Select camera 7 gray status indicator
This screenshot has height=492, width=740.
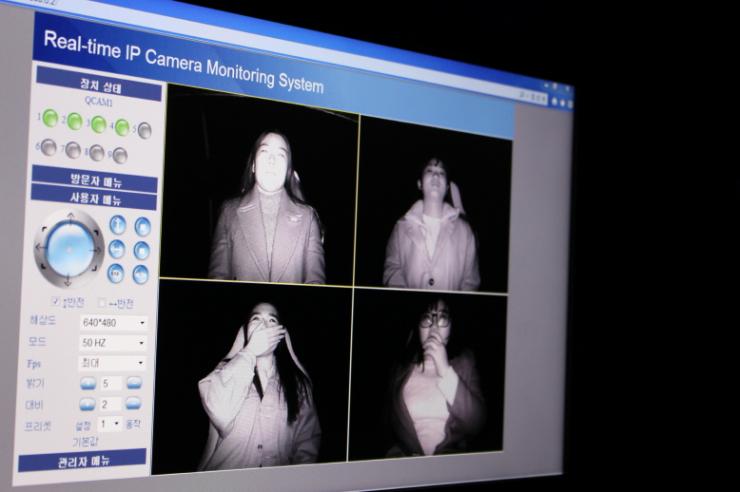point(73,150)
